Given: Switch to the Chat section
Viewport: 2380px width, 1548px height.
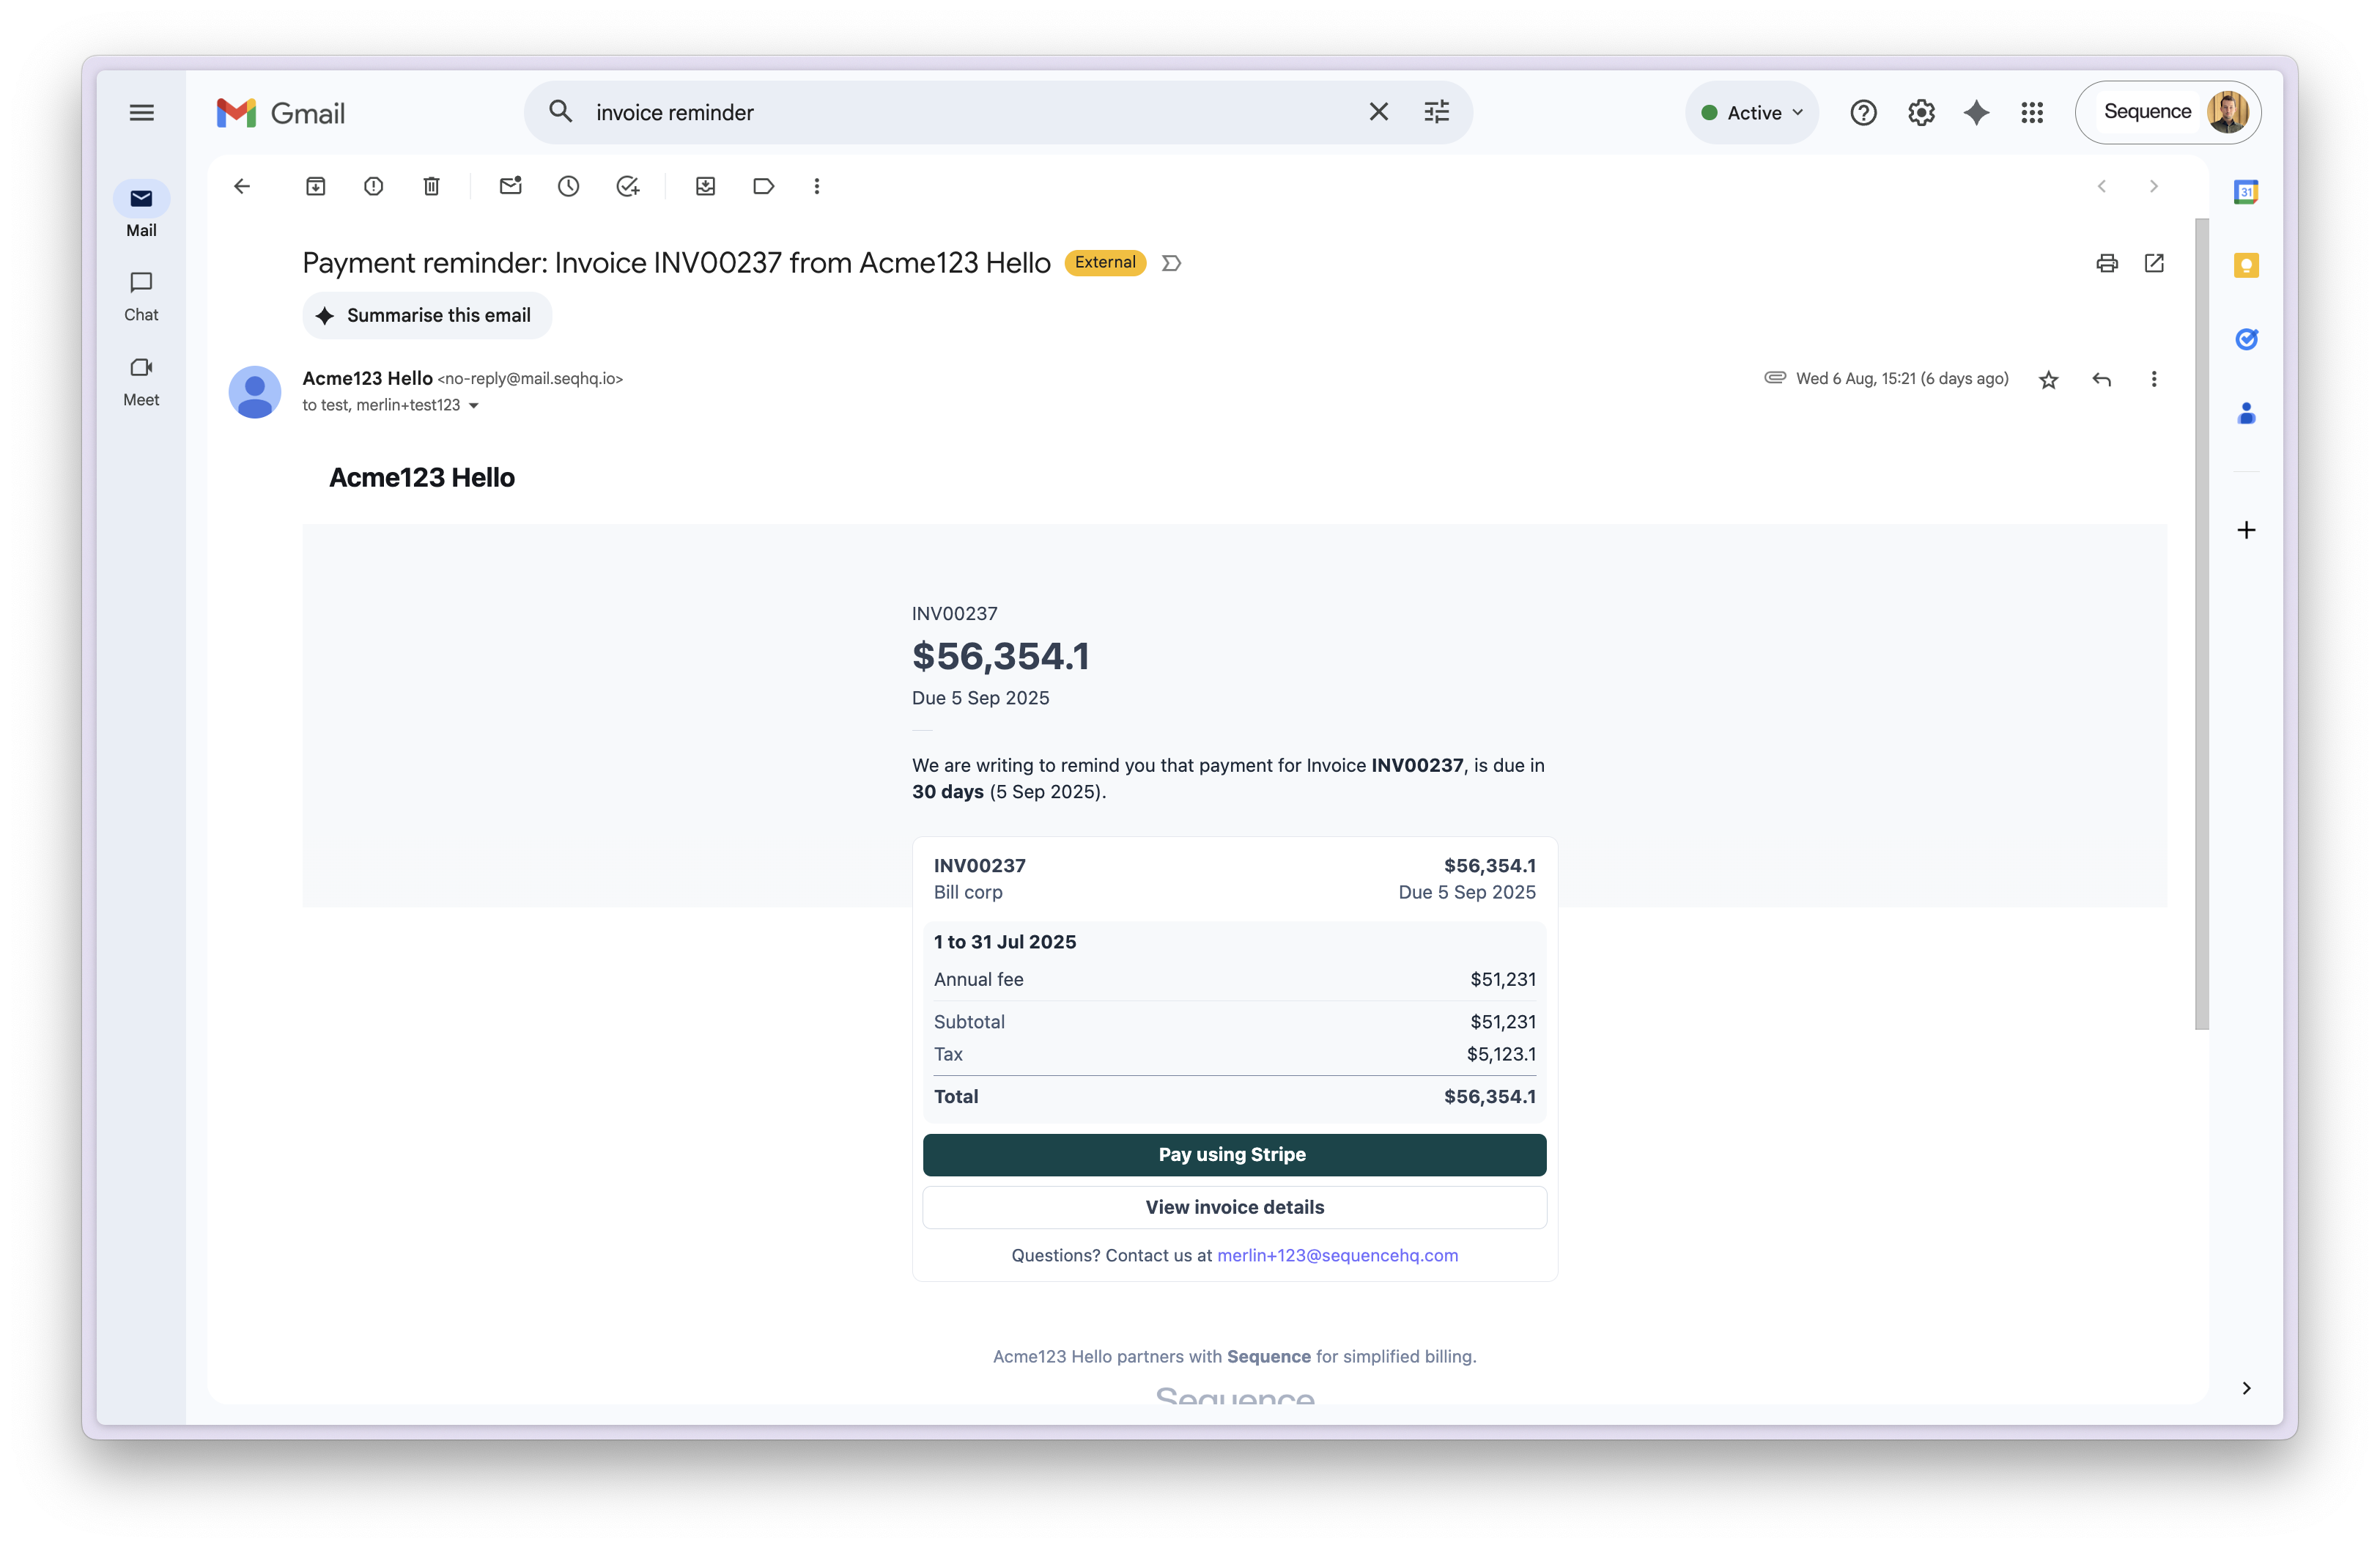Looking at the screenshot, I should (x=141, y=295).
